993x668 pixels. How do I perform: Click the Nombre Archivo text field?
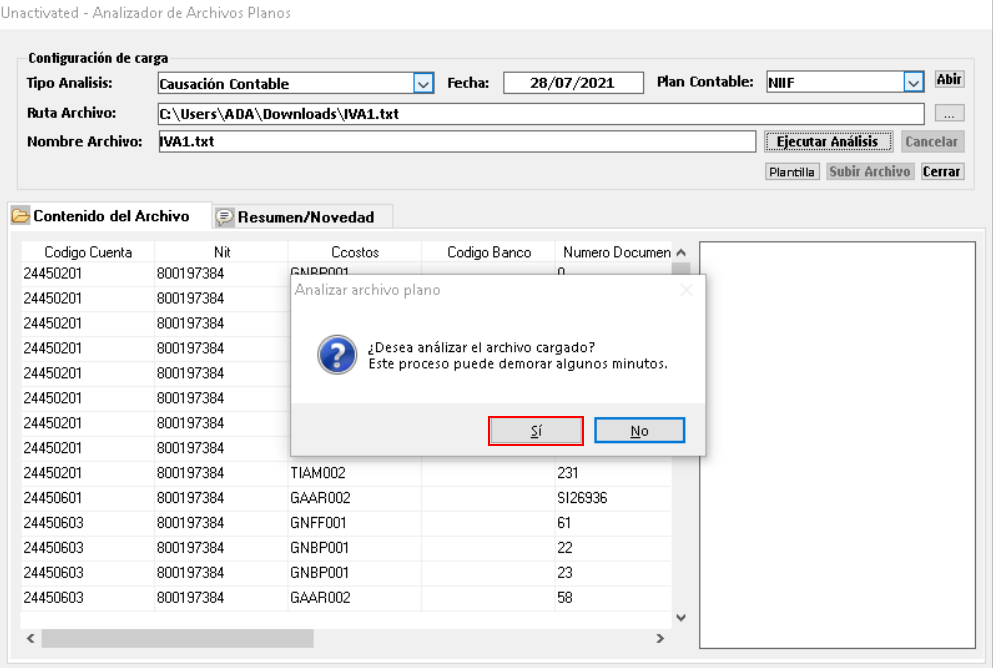pos(456,142)
